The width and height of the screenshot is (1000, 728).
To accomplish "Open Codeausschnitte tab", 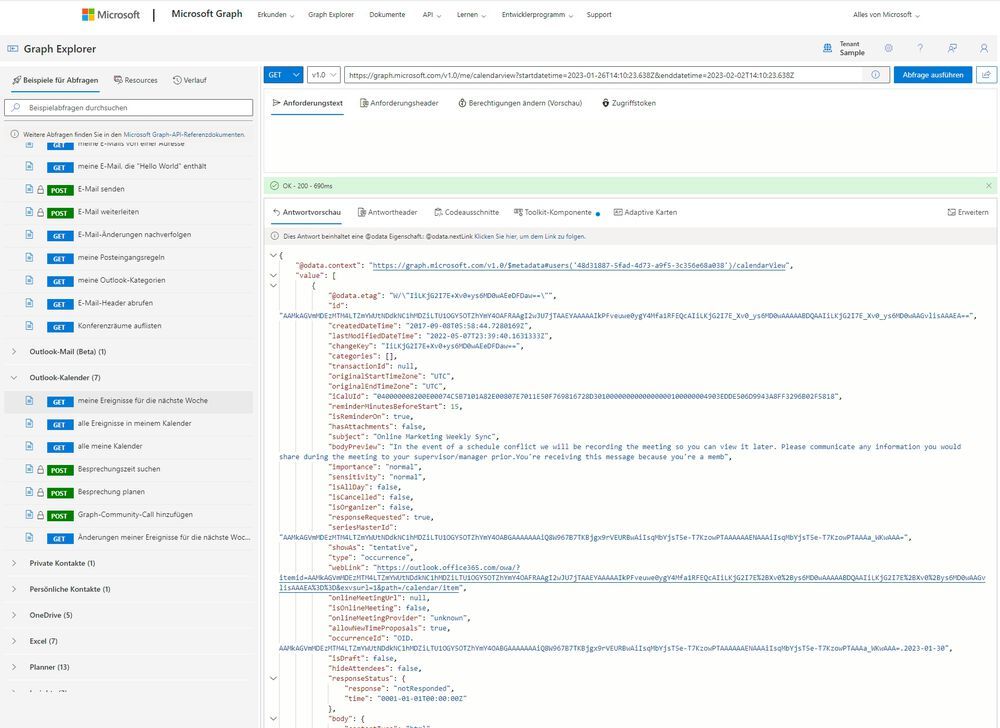I will pyautogui.click(x=466, y=212).
